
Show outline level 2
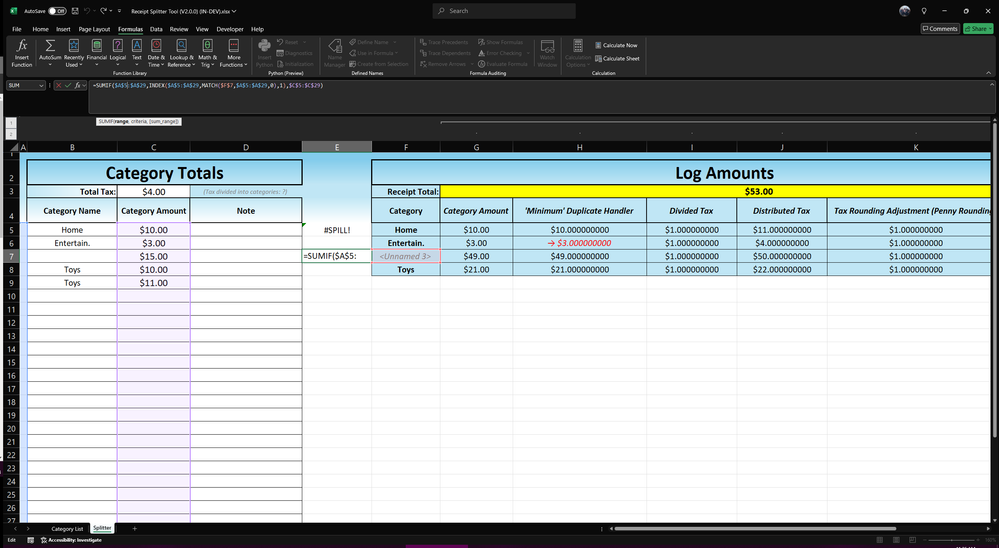click(x=11, y=134)
